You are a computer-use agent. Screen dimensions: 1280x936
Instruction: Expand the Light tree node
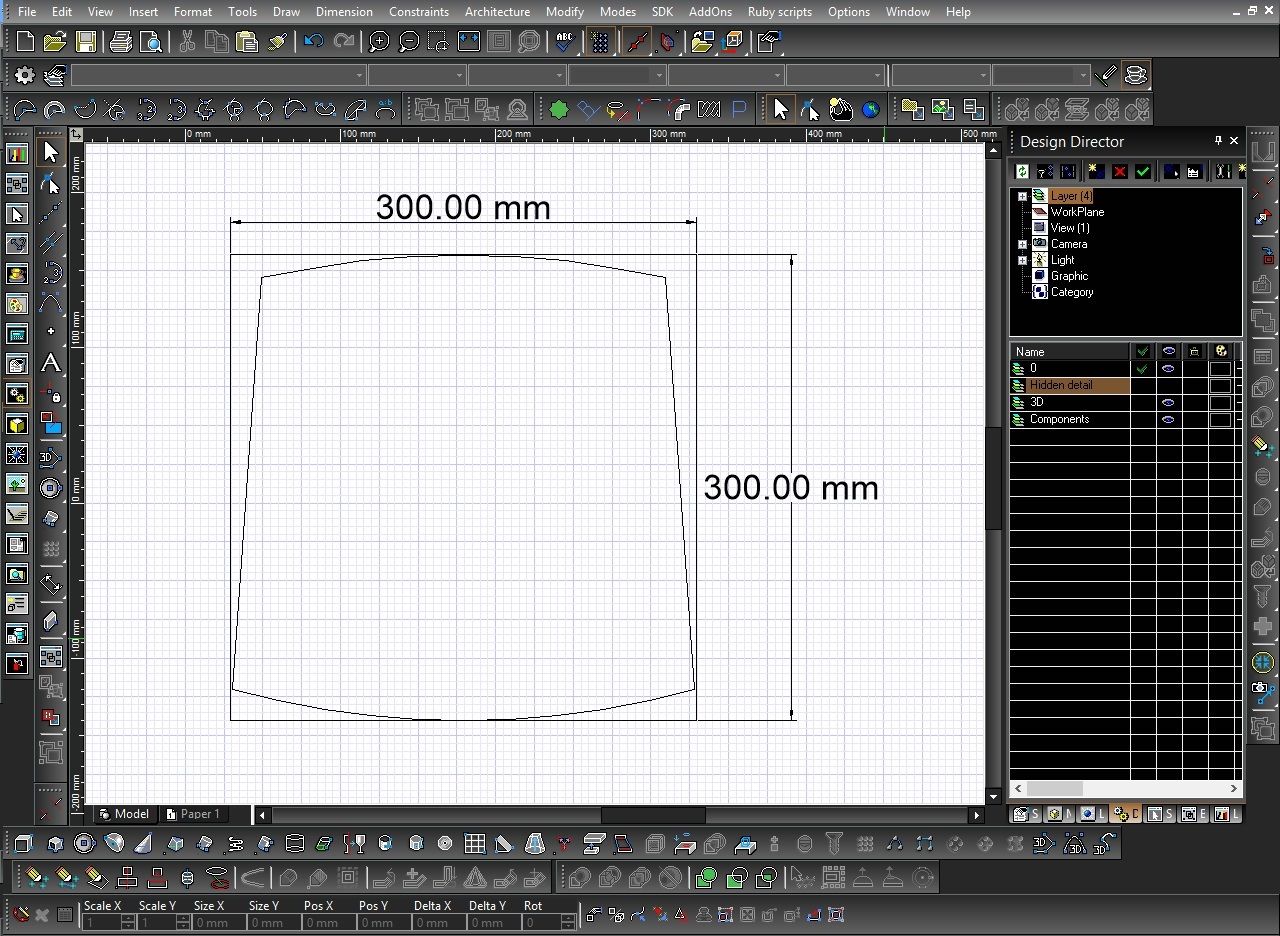[x=1022, y=260]
